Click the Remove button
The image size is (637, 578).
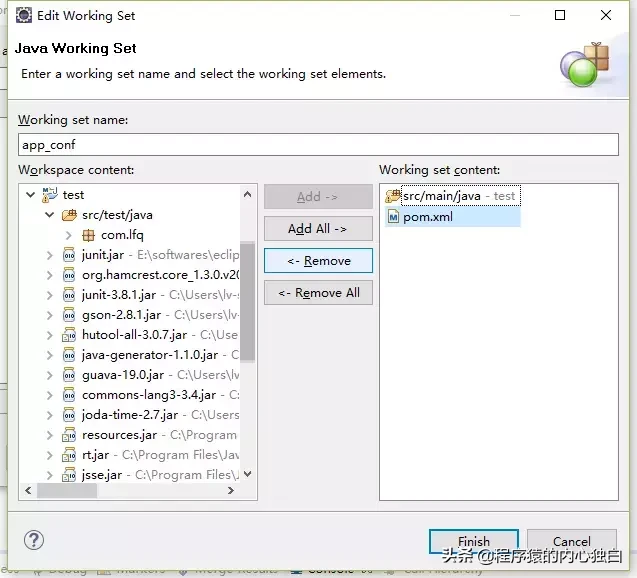click(x=318, y=260)
